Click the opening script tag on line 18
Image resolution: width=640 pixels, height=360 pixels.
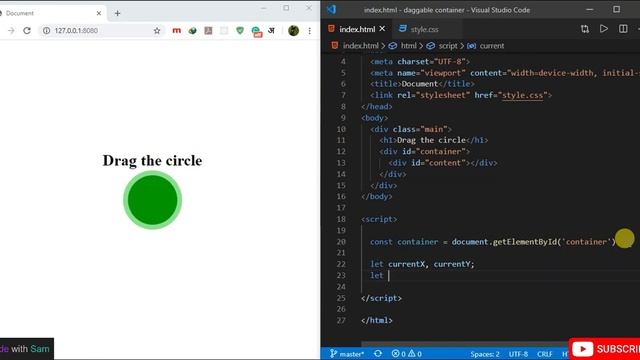point(379,219)
